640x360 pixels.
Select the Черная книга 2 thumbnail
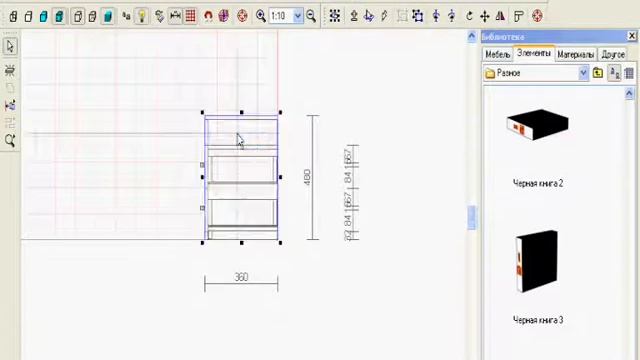click(538, 125)
